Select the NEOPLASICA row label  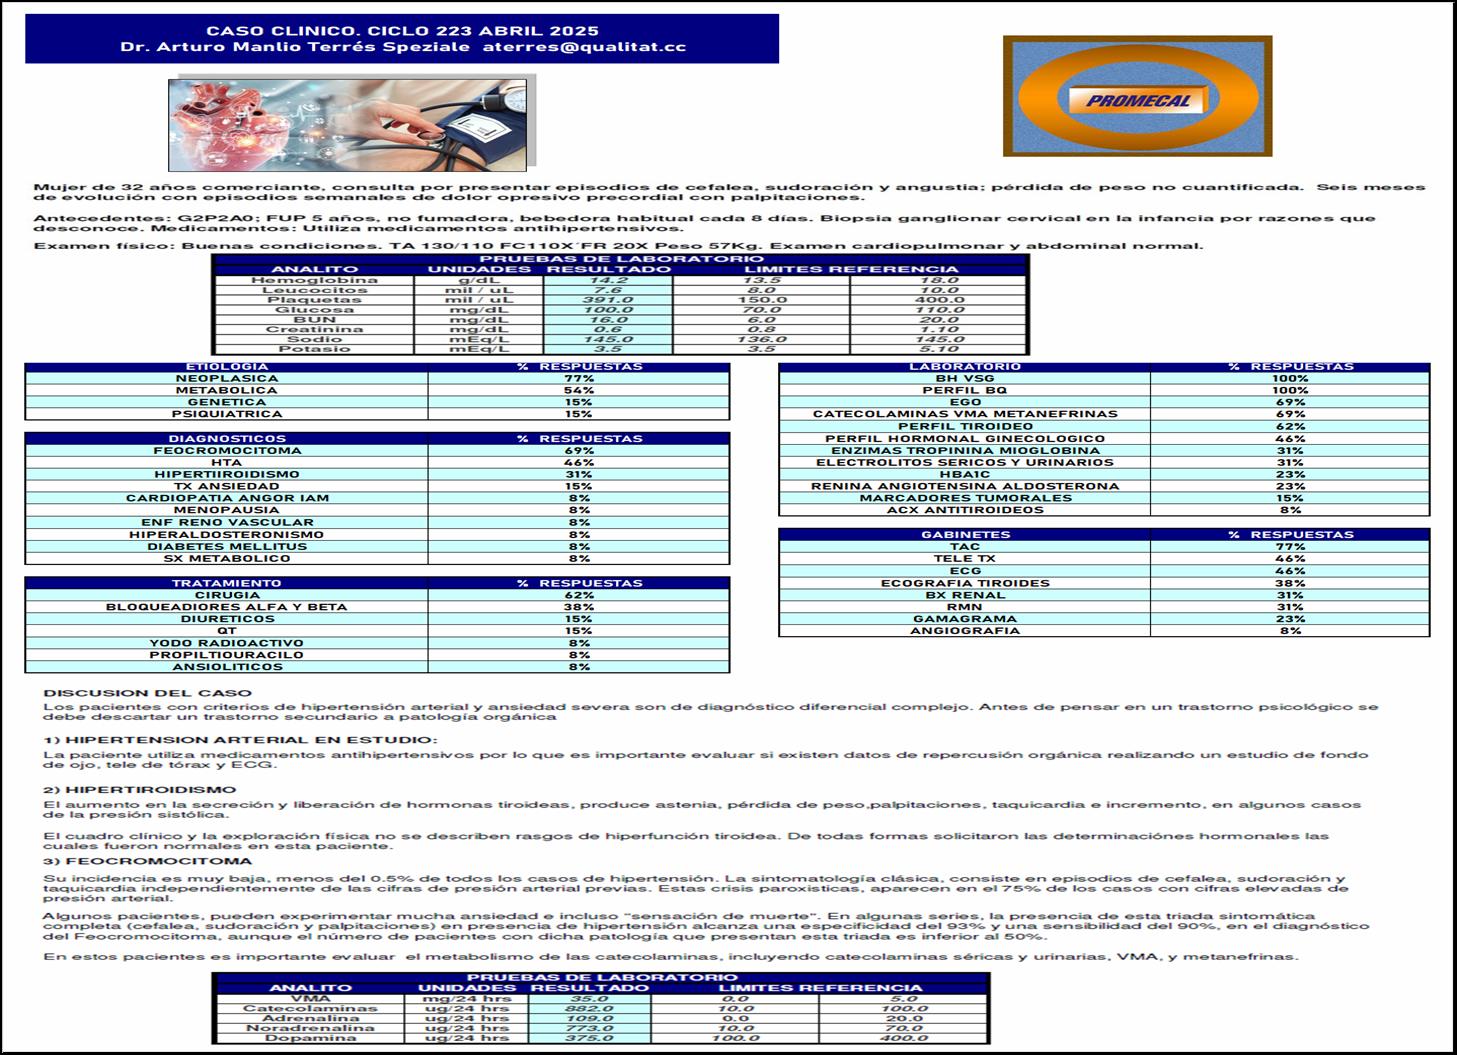(x=227, y=379)
